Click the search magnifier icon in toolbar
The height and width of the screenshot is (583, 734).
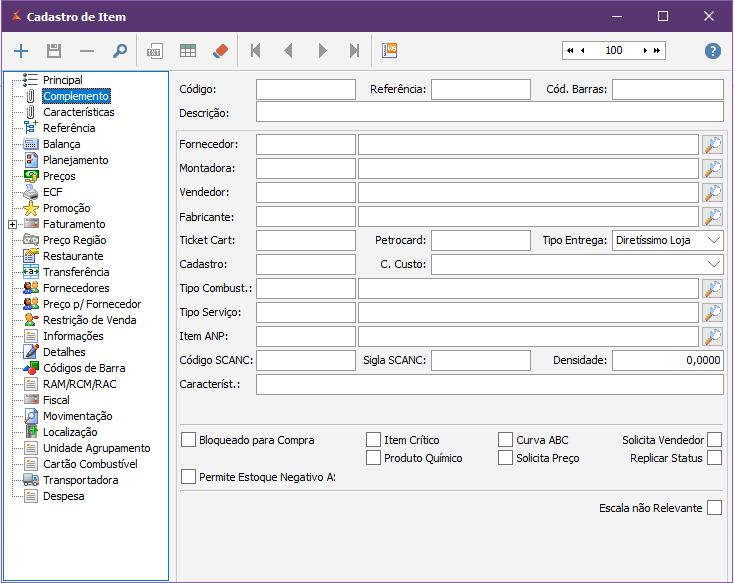(120, 51)
